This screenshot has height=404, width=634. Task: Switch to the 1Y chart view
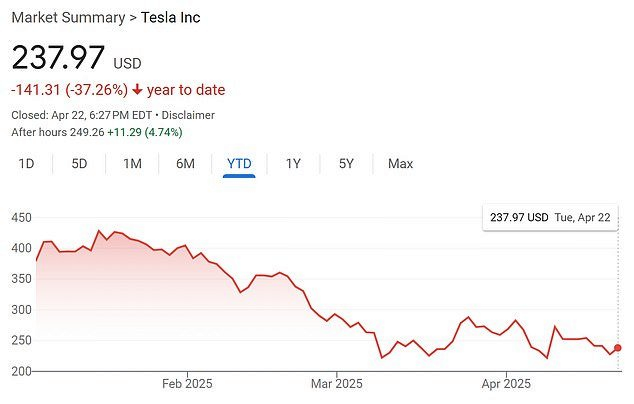pyautogui.click(x=293, y=163)
